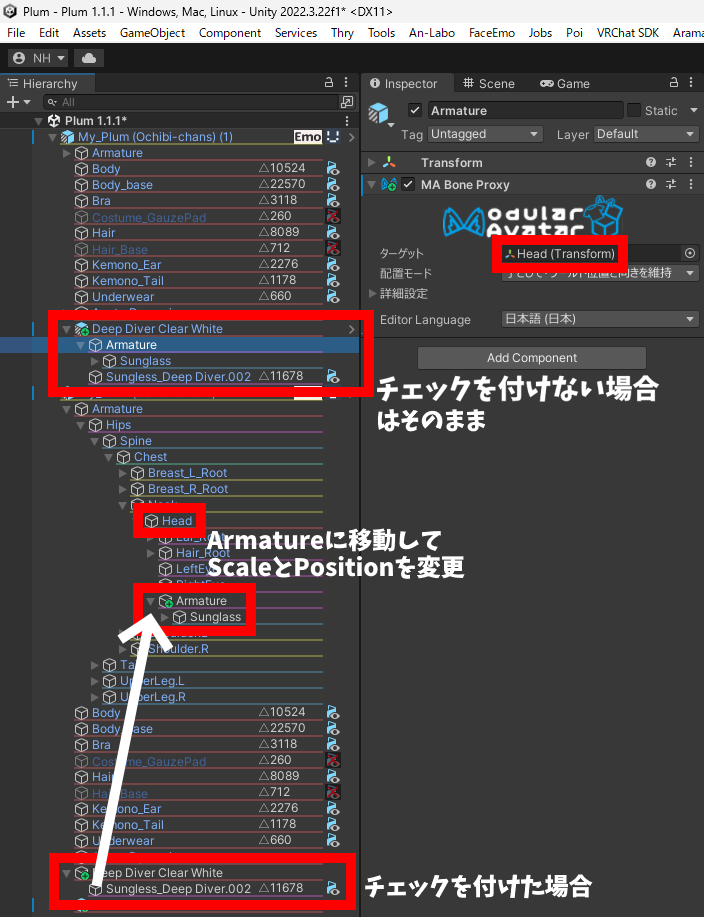Lock the Hierarchy panel with padlock icon
Image resolution: width=704 pixels, height=917 pixels.
point(329,82)
